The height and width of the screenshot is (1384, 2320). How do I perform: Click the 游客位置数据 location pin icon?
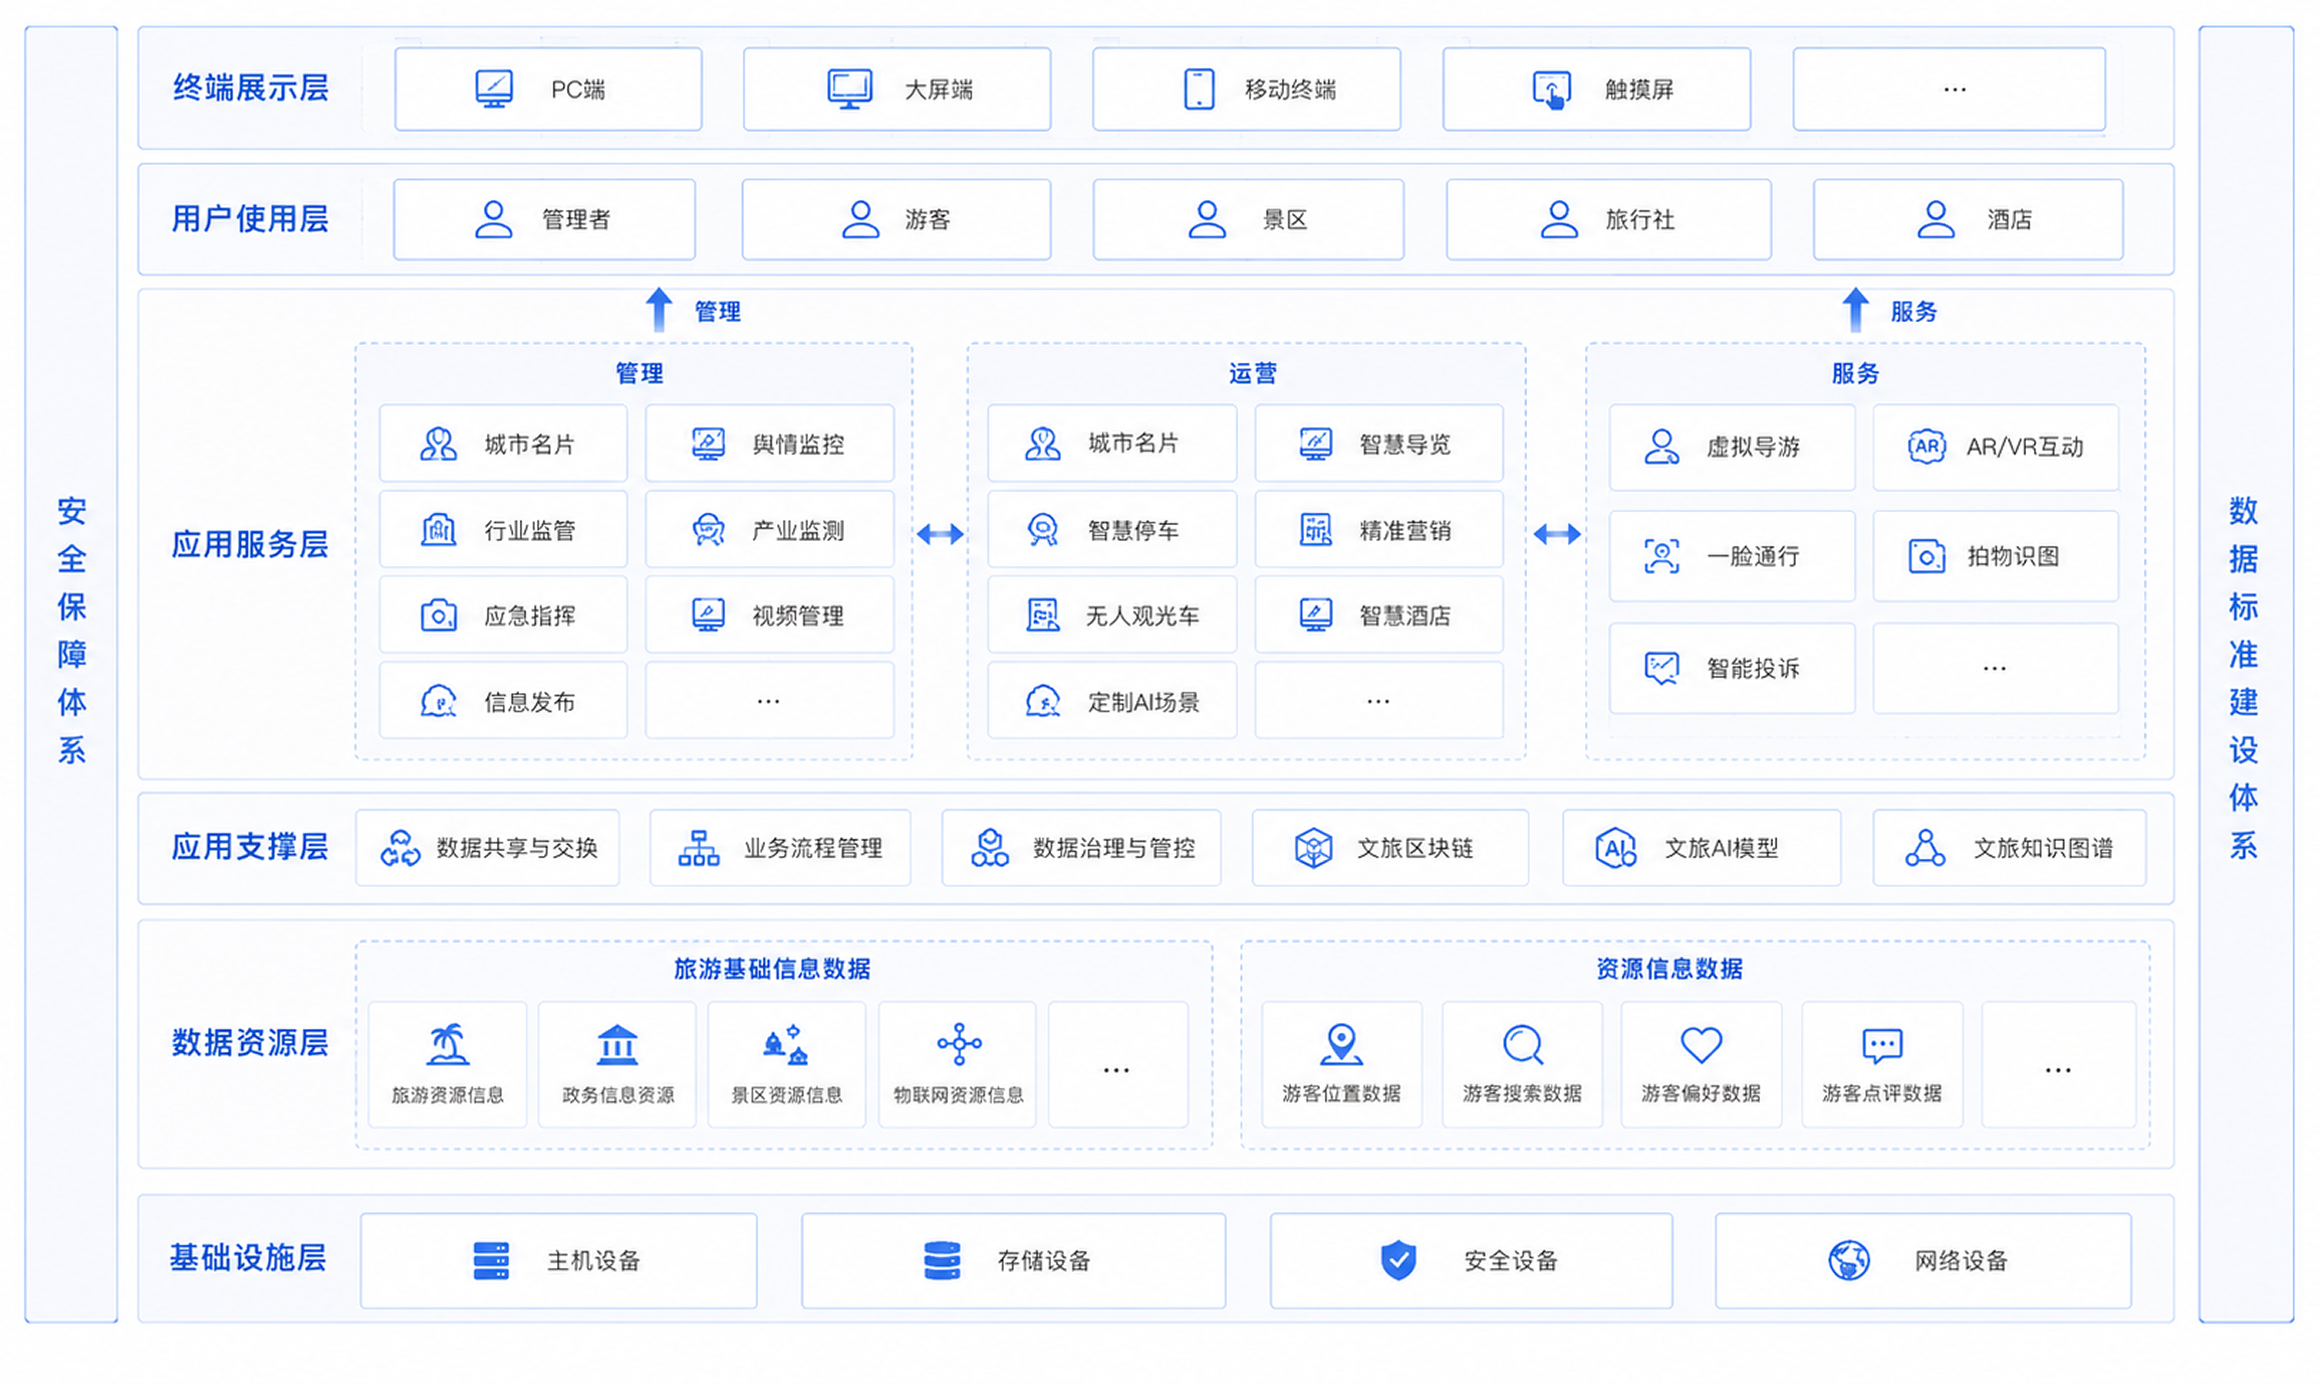[x=1341, y=1045]
